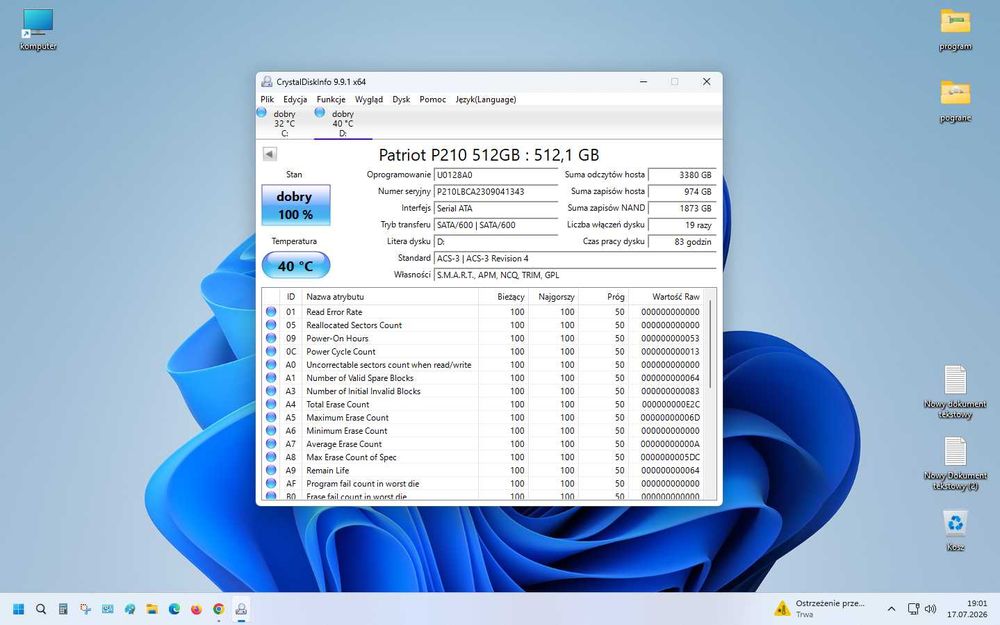
Task: Open the Kosz recycle bin icon
Action: (x=955, y=530)
